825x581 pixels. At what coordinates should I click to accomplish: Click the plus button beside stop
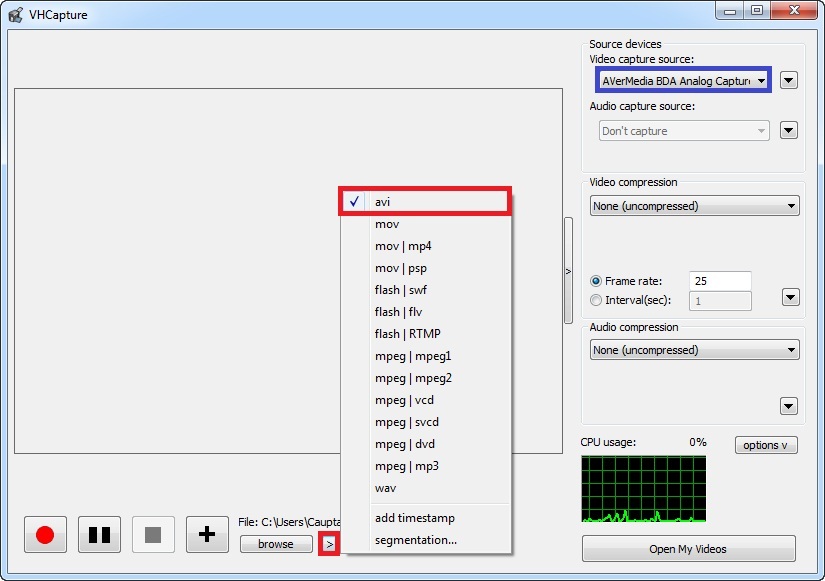[x=207, y=535]
